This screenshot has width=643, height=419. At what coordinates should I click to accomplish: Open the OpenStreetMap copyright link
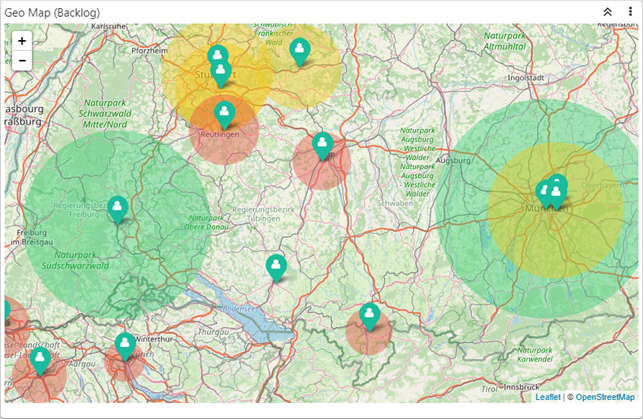(604, 397)
